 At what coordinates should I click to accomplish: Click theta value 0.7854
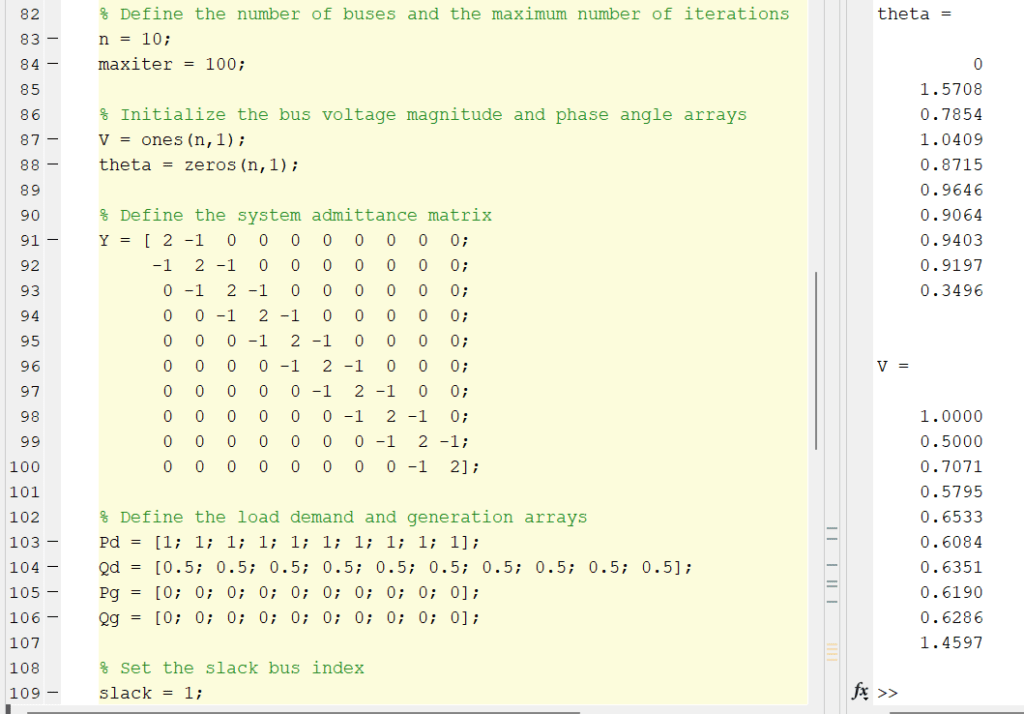click(x=951, y=114)
